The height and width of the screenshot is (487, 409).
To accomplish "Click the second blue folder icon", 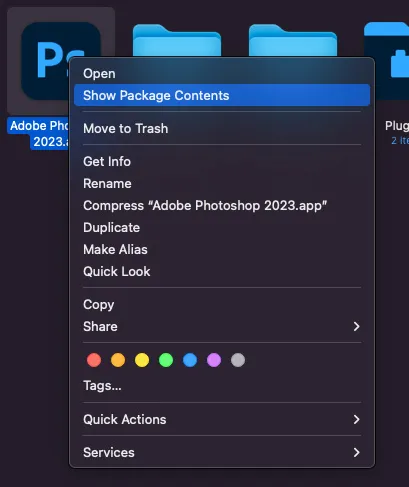I will (x=293, y=40).
